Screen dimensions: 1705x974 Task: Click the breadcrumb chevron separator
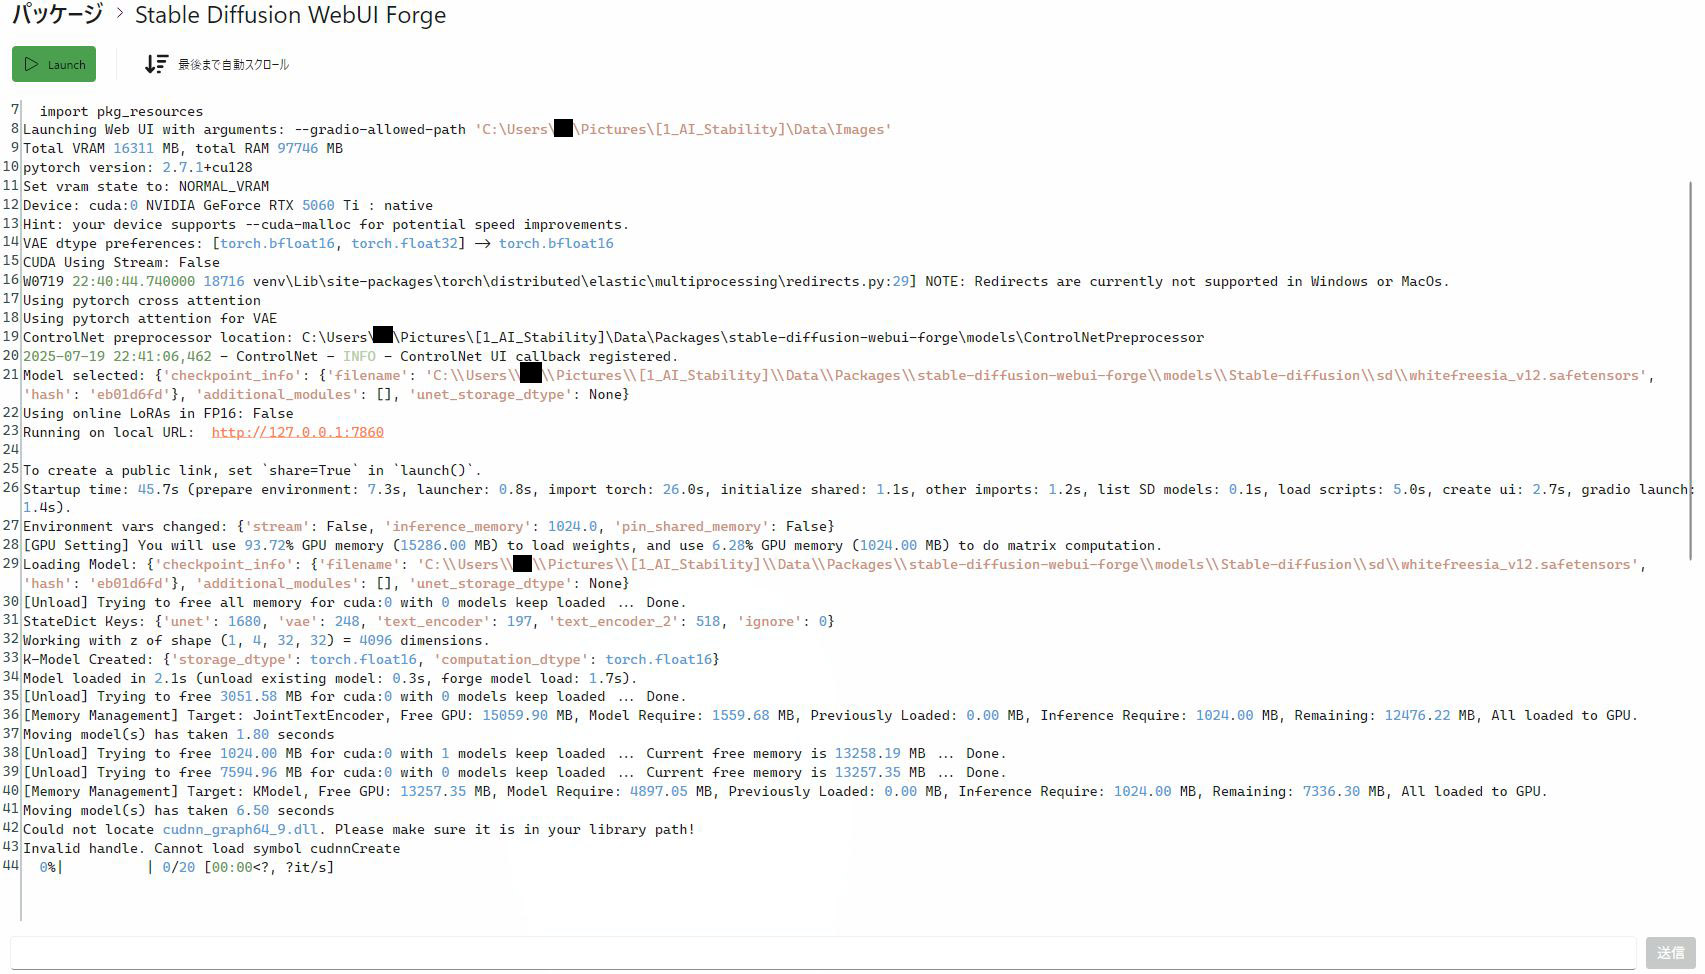pyautogui.click(x=119, y=14)
